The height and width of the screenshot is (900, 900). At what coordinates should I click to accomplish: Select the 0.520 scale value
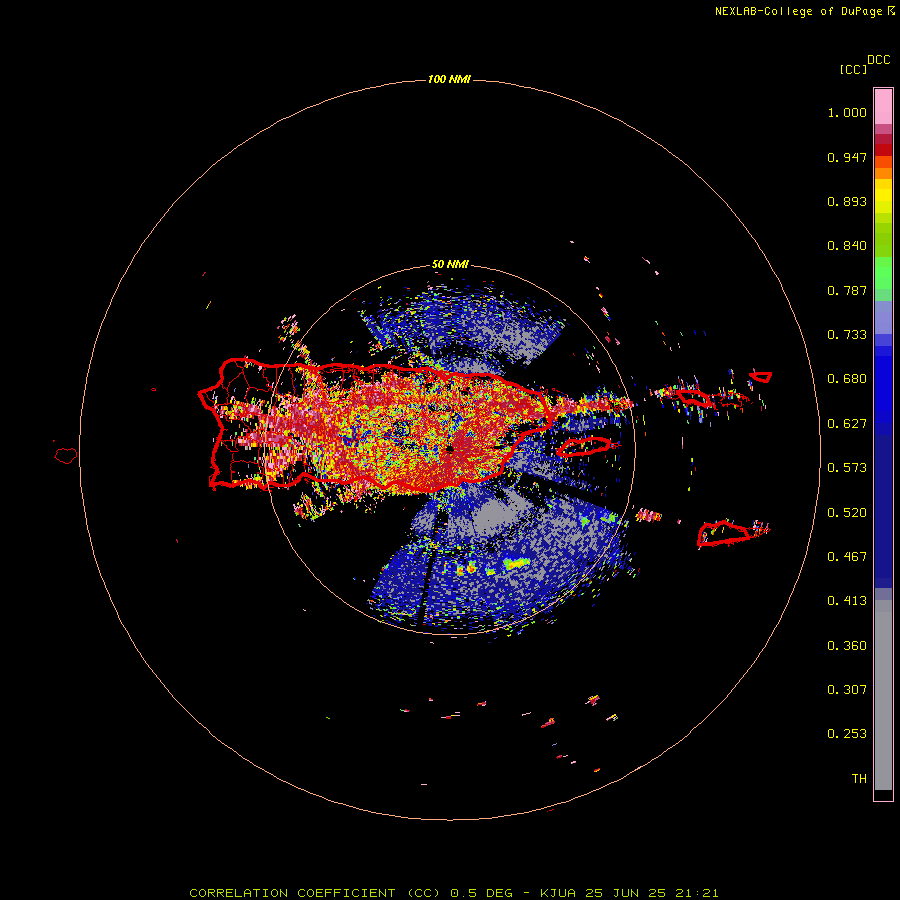pos(847,513)
